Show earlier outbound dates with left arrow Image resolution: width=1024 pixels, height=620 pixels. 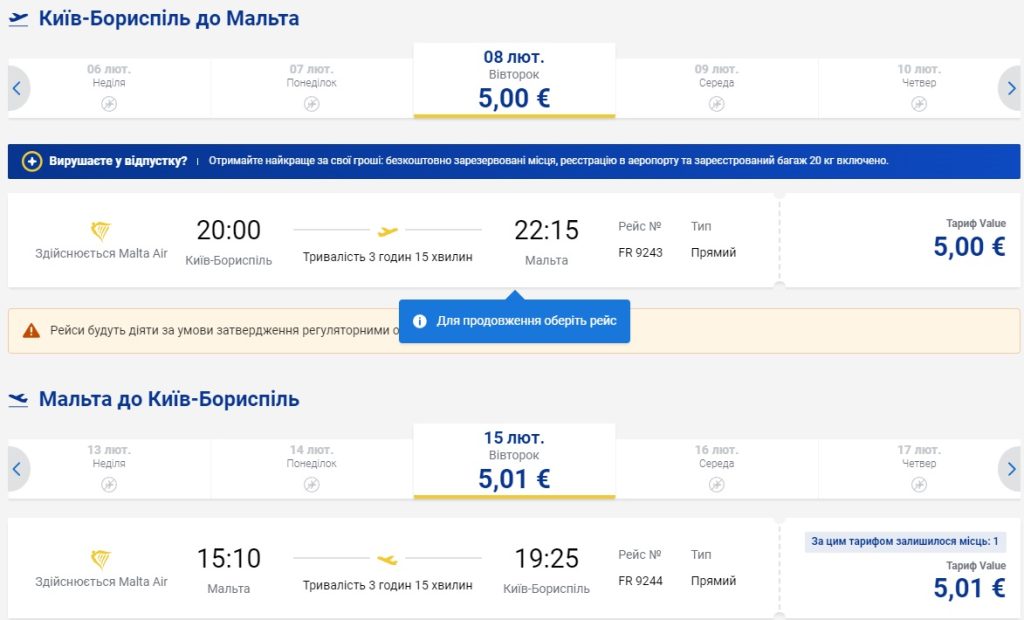[17, 88]
